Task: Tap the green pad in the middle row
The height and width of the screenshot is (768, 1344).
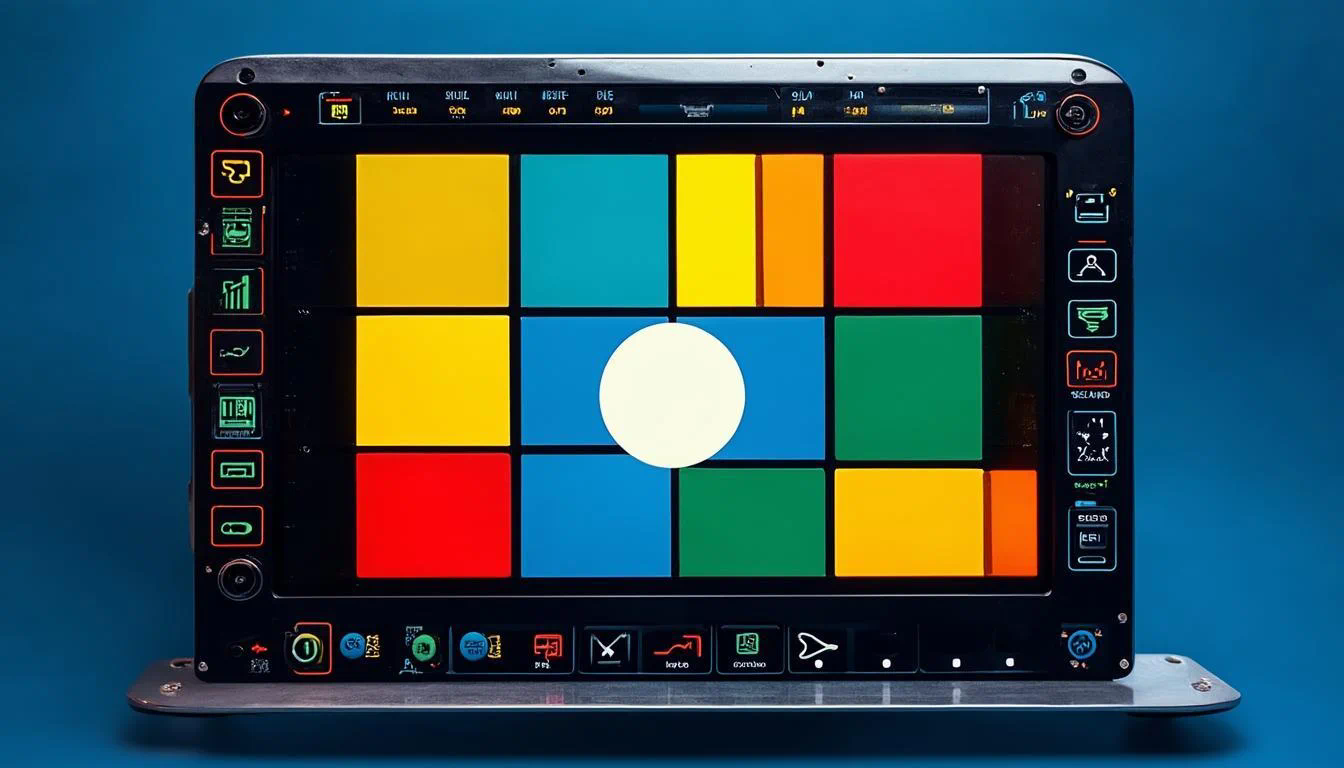Action: coord(908,387)
